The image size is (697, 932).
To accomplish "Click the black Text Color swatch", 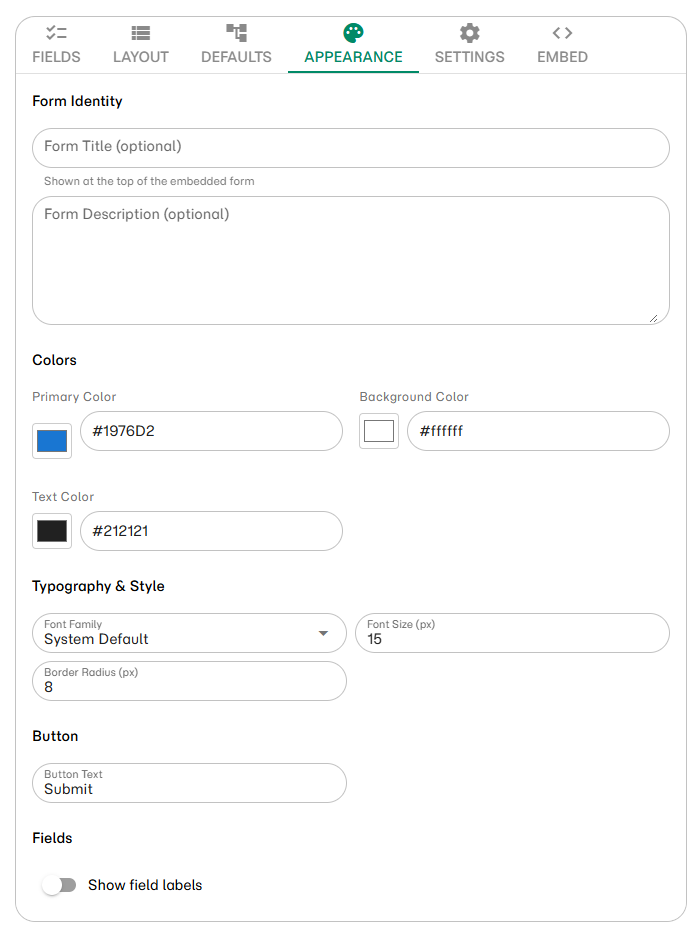I will click(51, 531).
